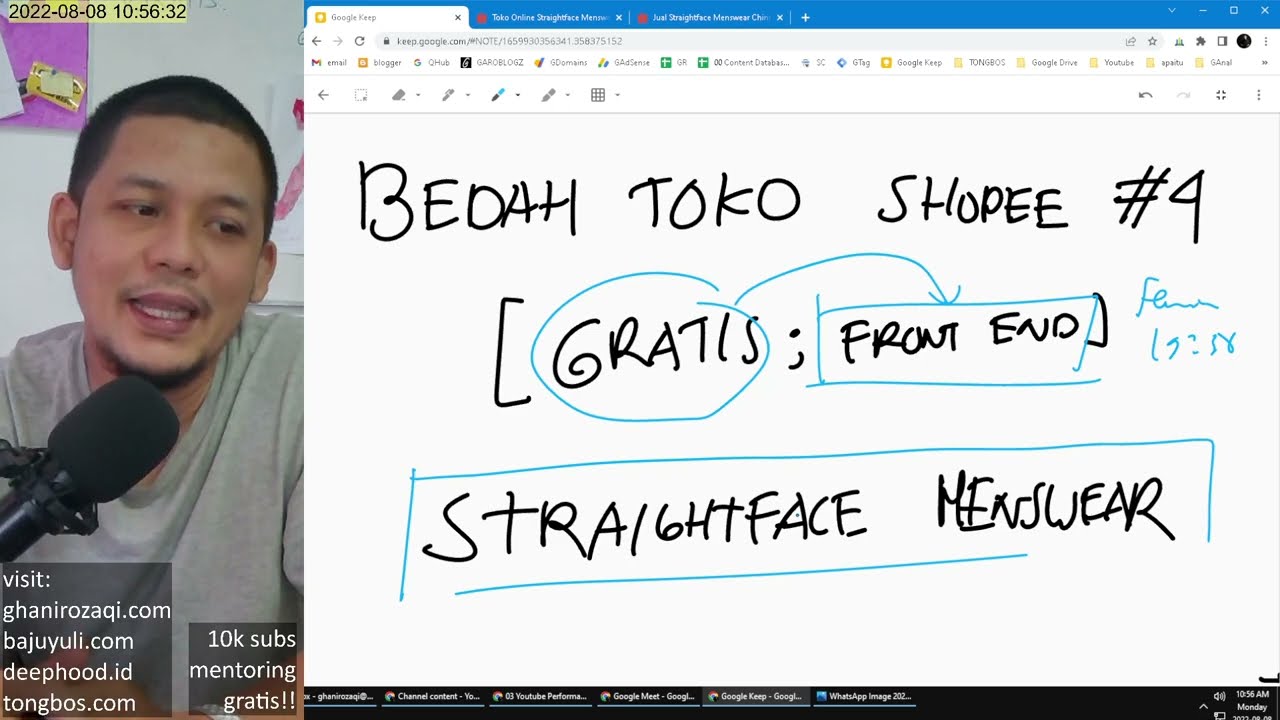This screenshot has height=720, width=1280.
Task: Open the tab search chevron
Action: (1172, 10)
